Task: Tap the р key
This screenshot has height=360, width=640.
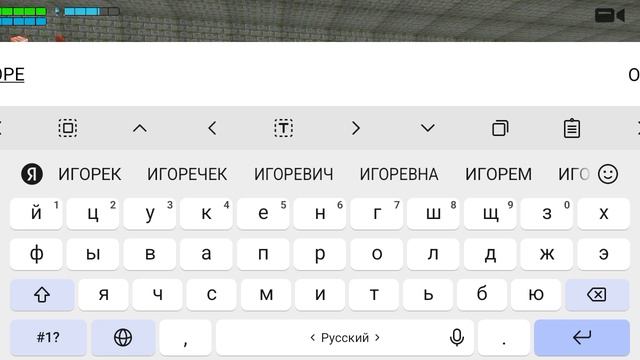Action: pos(320,254)
